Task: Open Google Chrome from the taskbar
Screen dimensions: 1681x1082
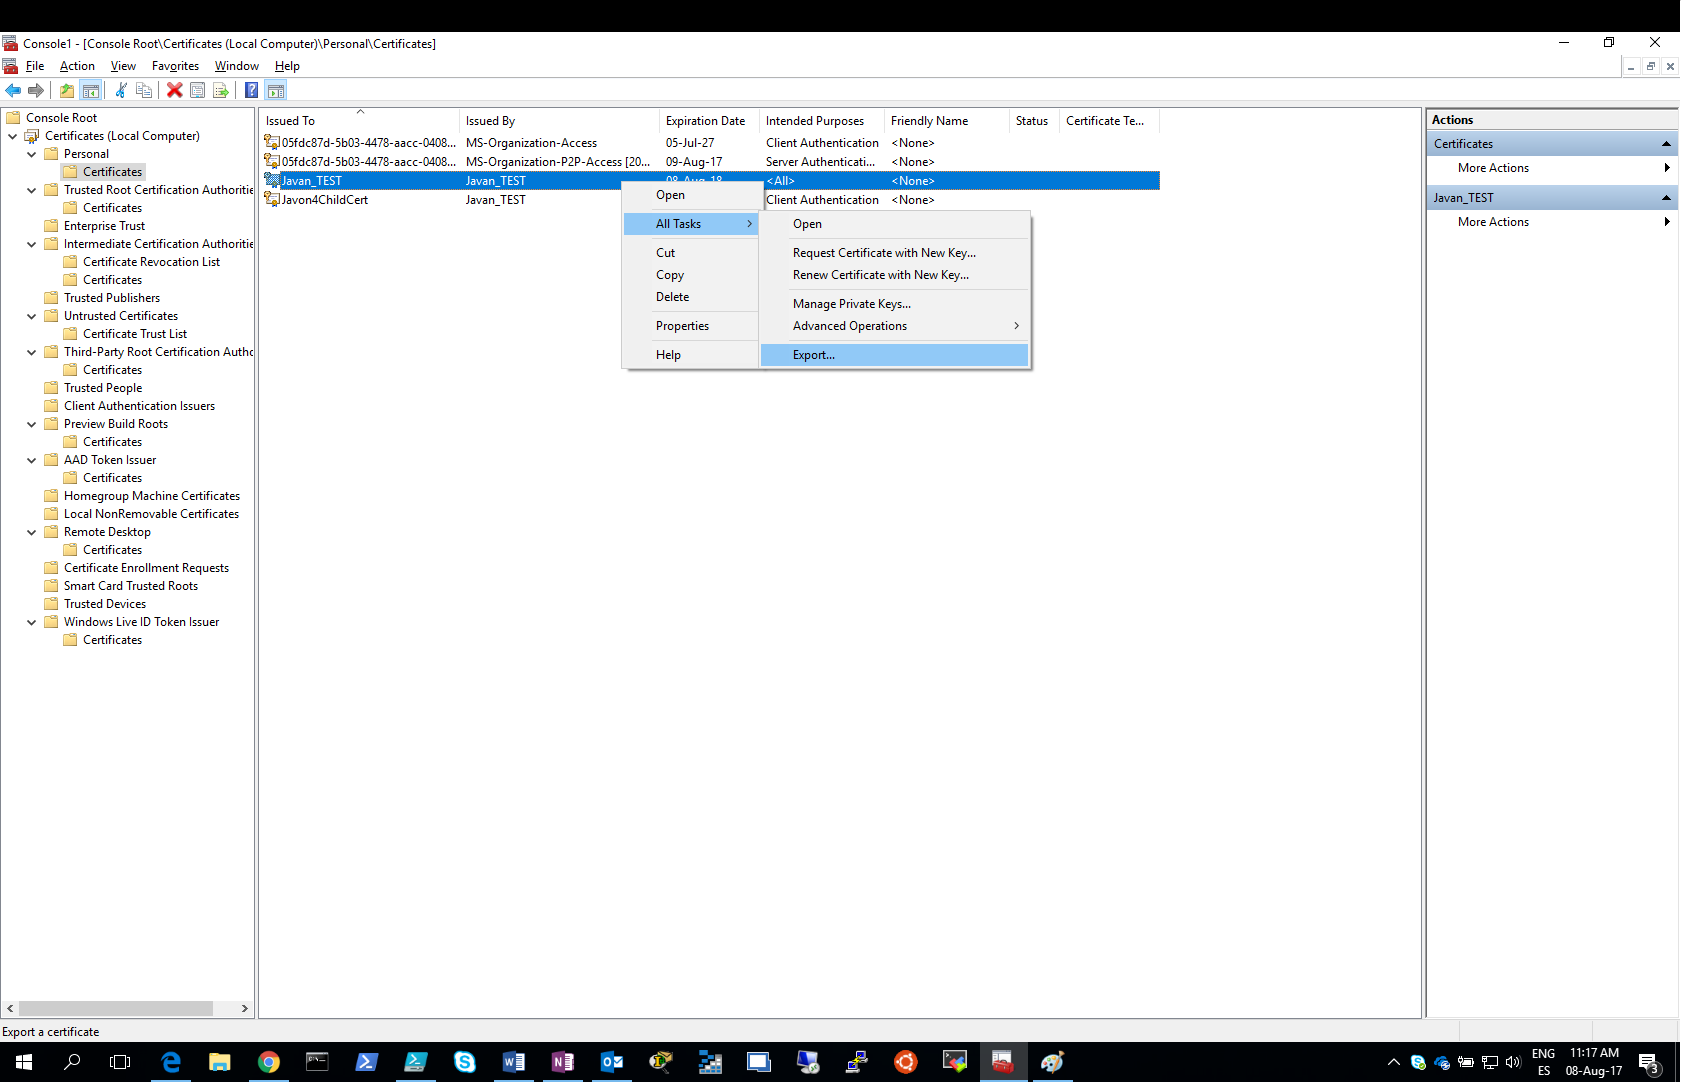Action: tap(268, 1062)
